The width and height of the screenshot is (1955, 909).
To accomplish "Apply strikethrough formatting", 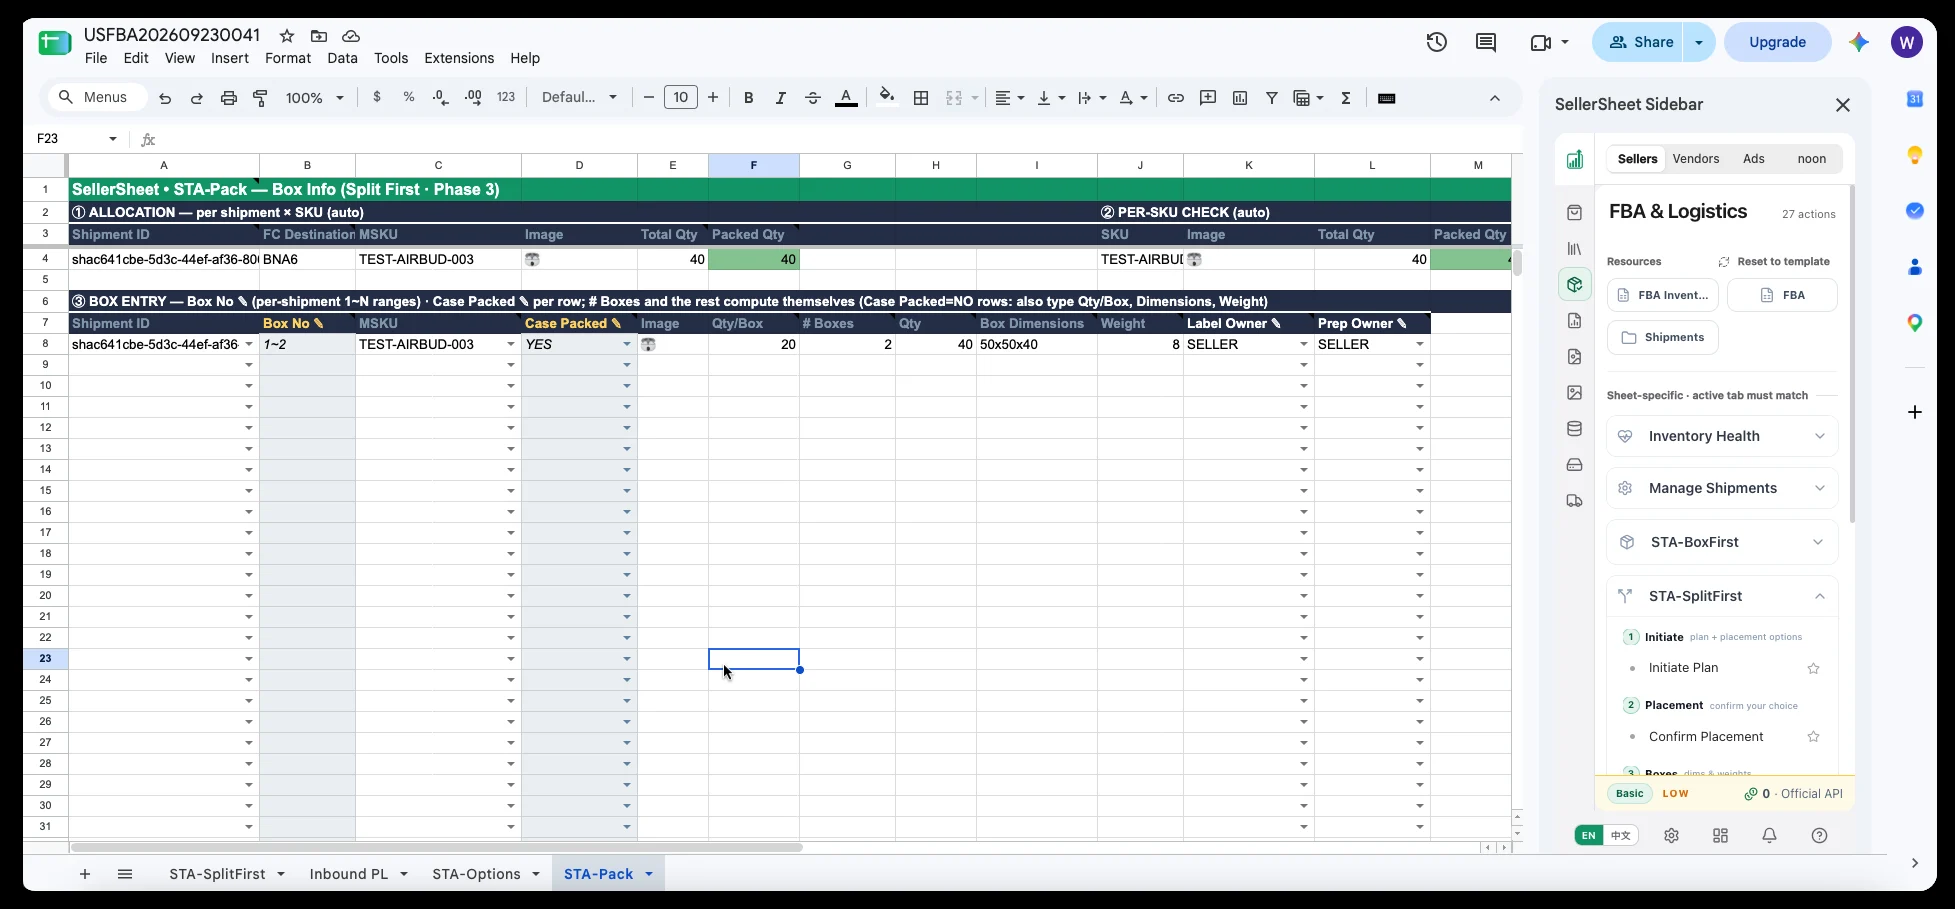I will (x=812, y=98).
